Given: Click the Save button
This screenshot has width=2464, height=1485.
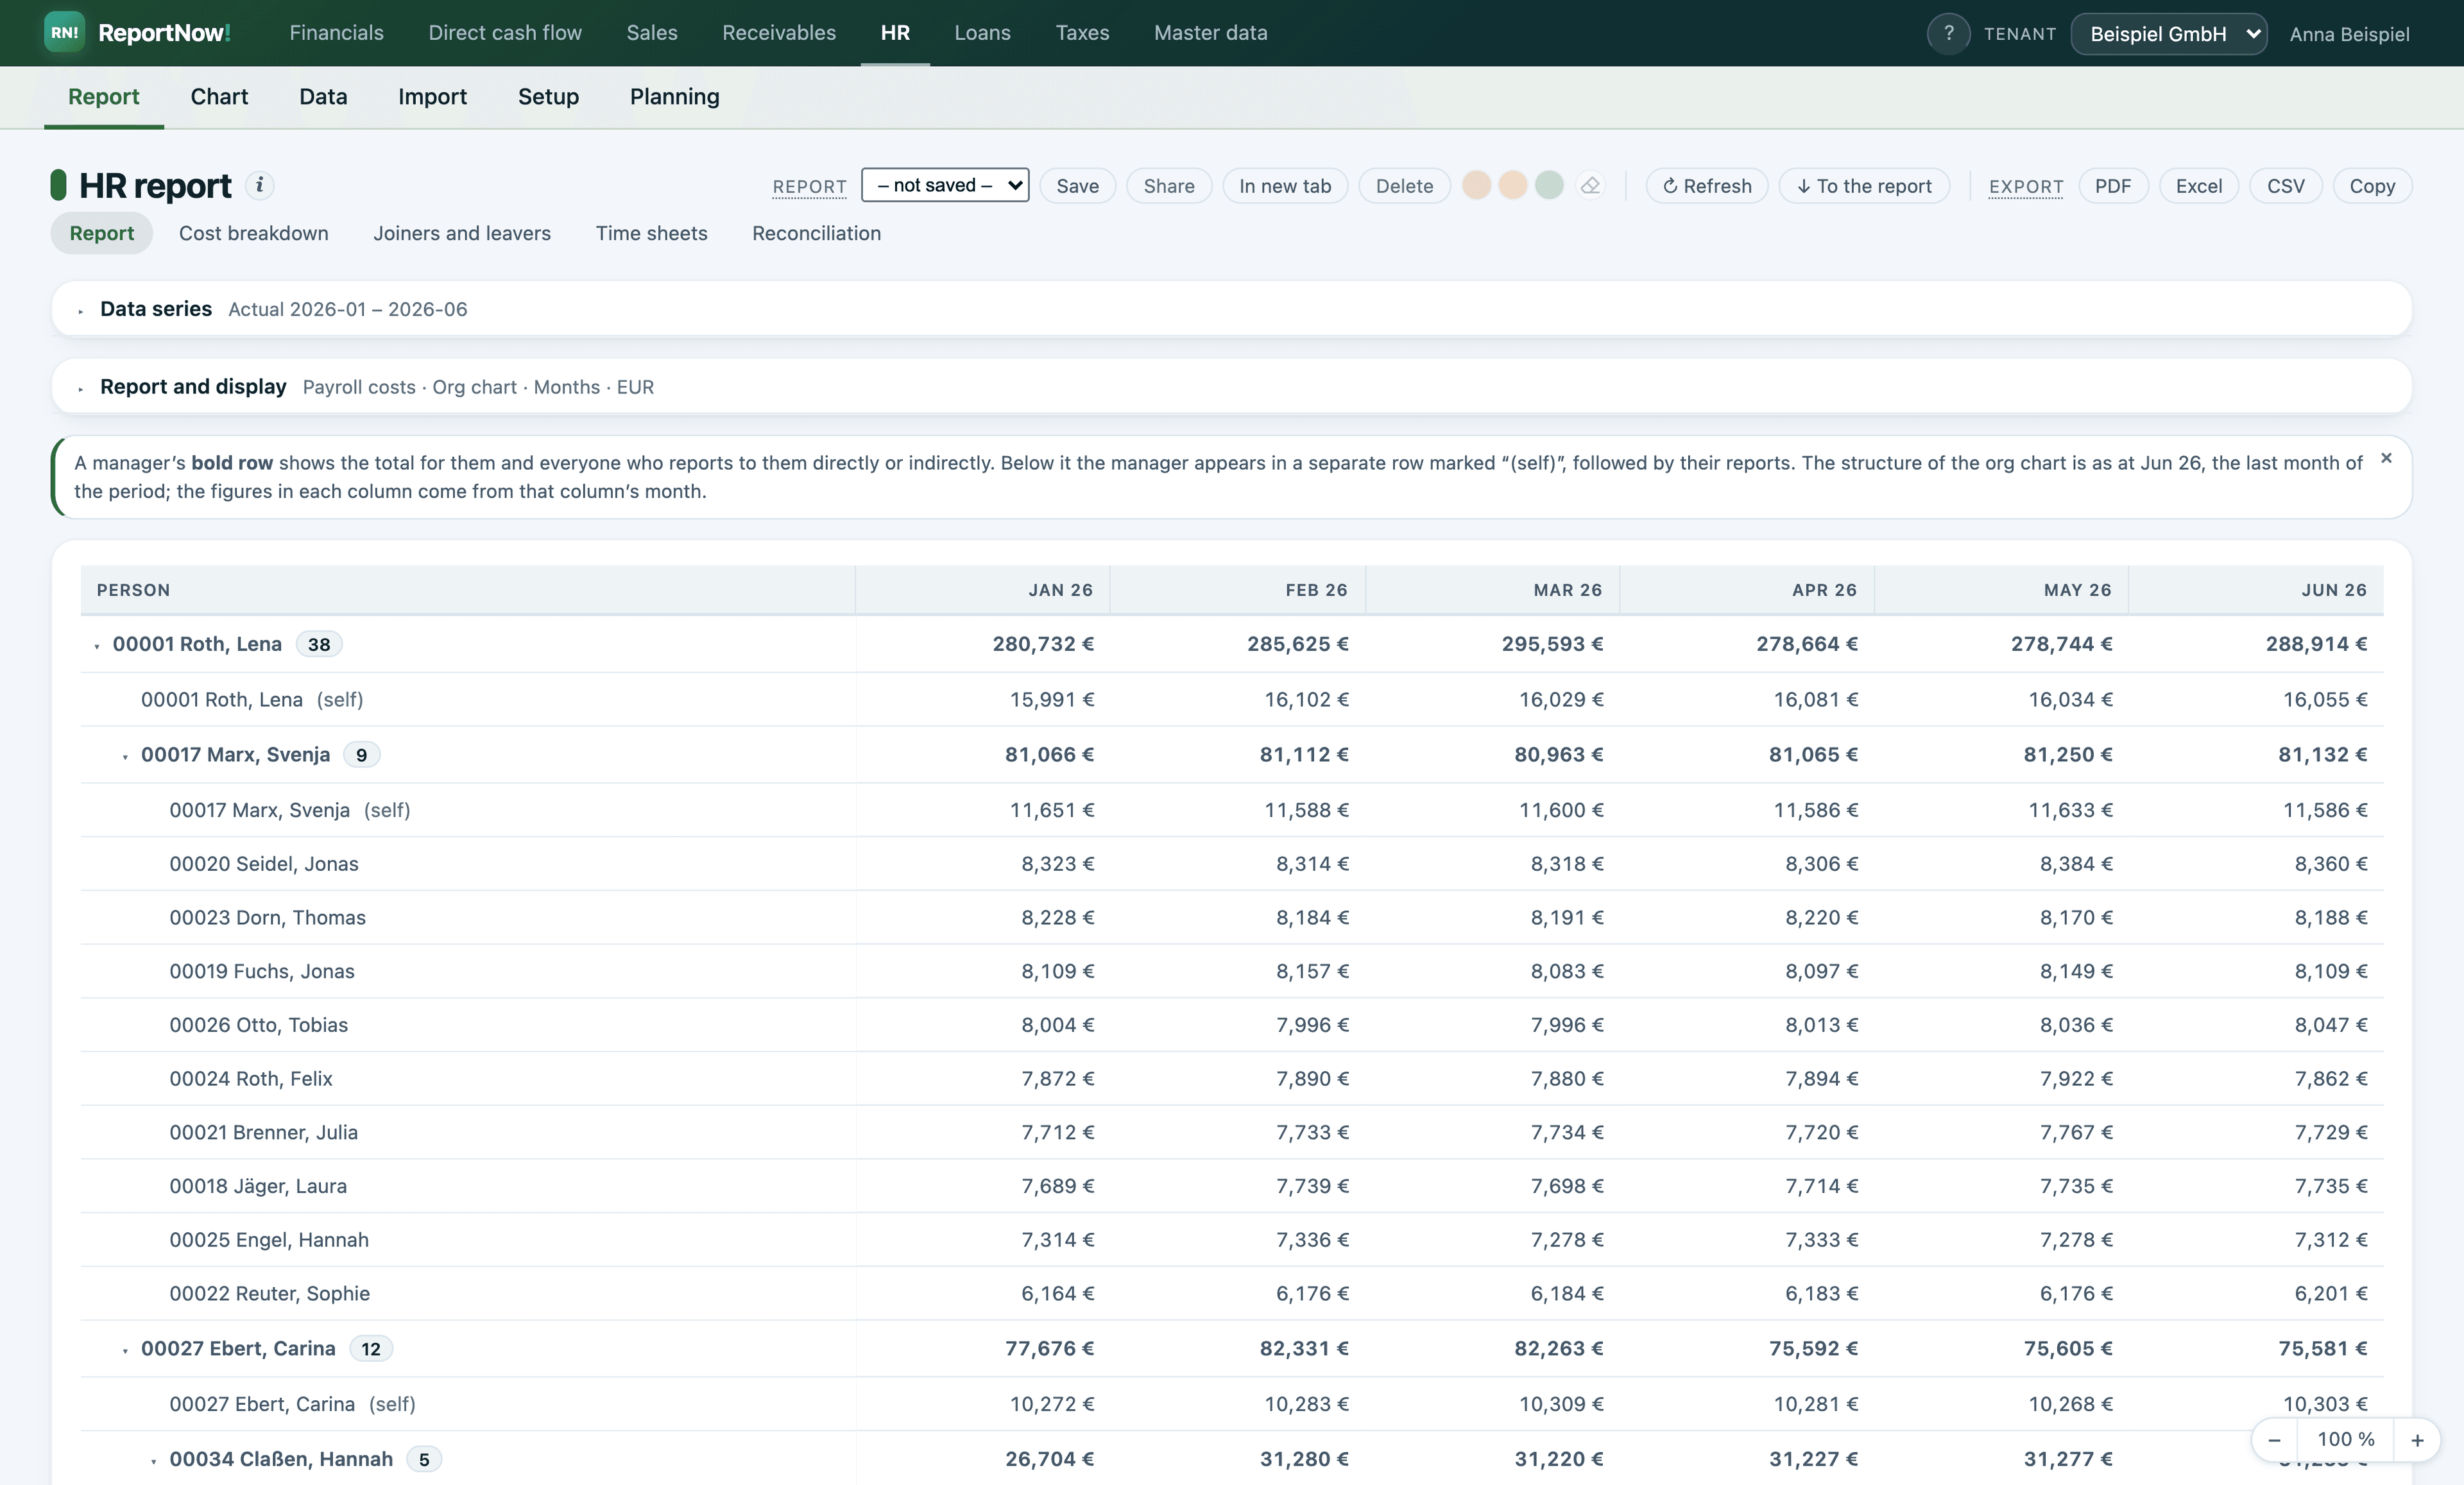Looking at the screenshot, I should 1077,186.
